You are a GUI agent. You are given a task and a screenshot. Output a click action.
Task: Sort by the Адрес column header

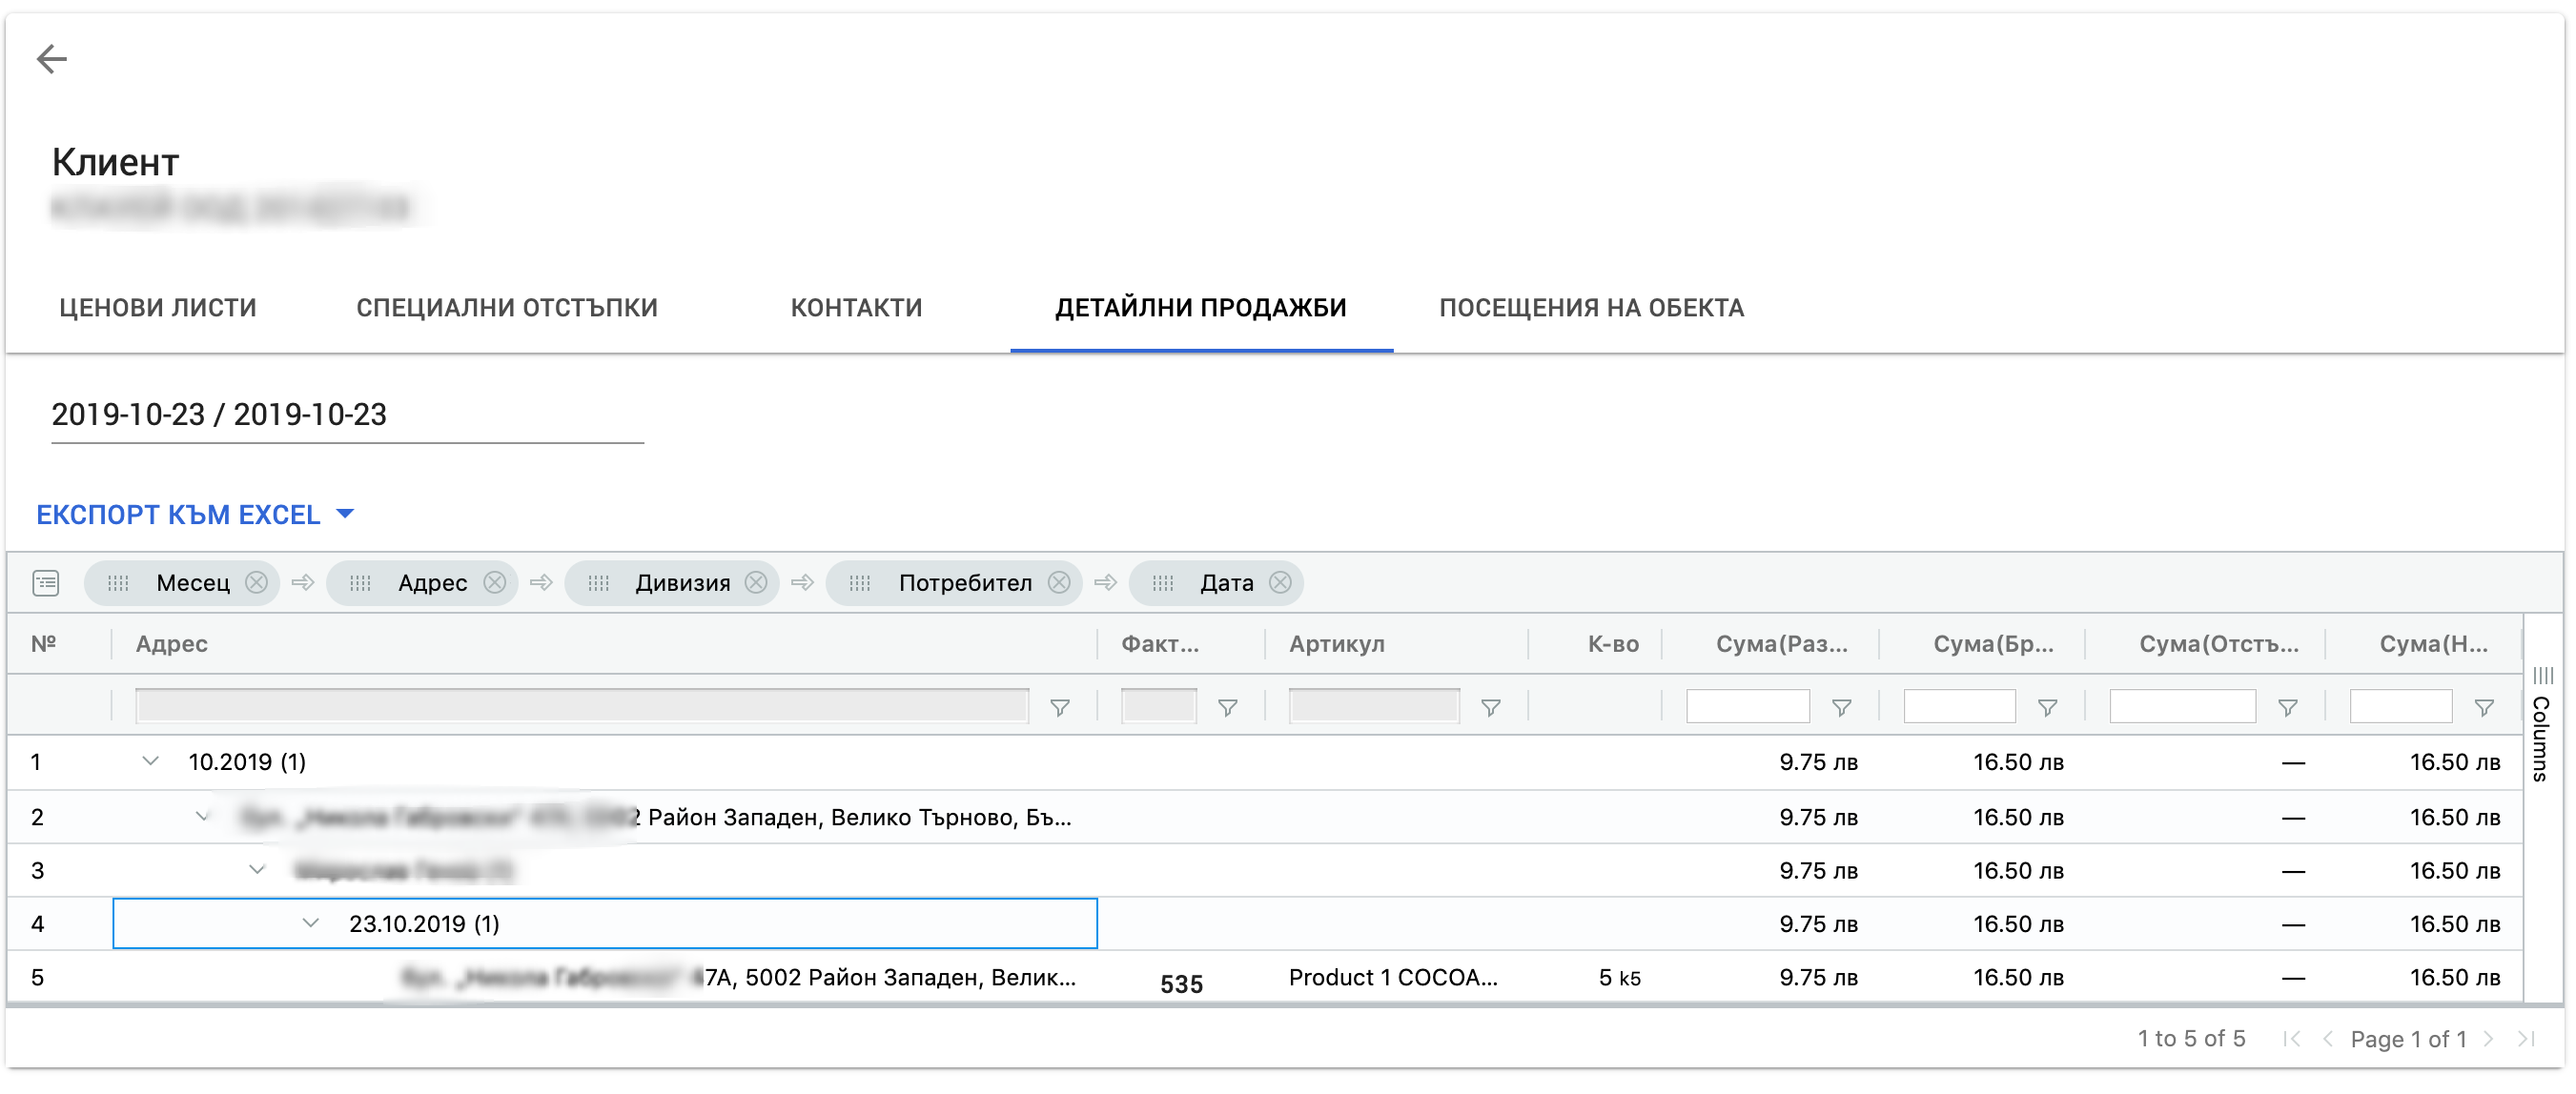coord(172,643)
